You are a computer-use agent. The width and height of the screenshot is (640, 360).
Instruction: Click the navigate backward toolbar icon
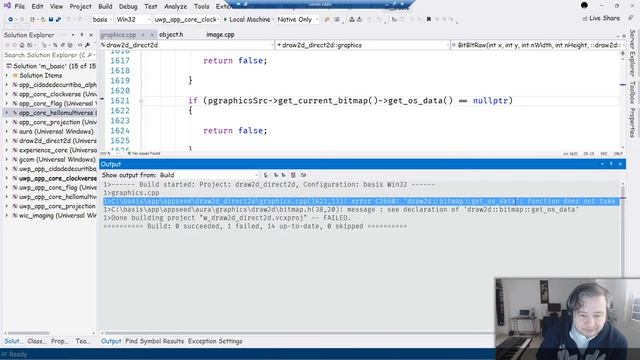(10, 19)
